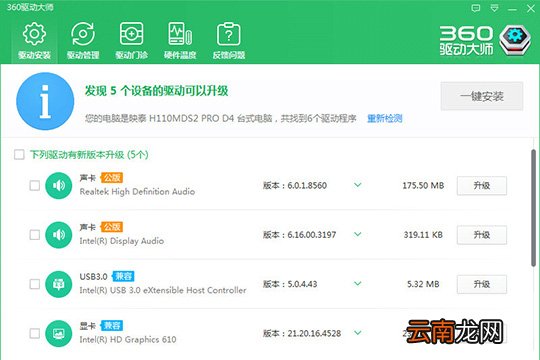Select Intel(R) USB 3.0 eXtensible Host Controller text
The image size is (540, 360).
(x=163, y=290)
